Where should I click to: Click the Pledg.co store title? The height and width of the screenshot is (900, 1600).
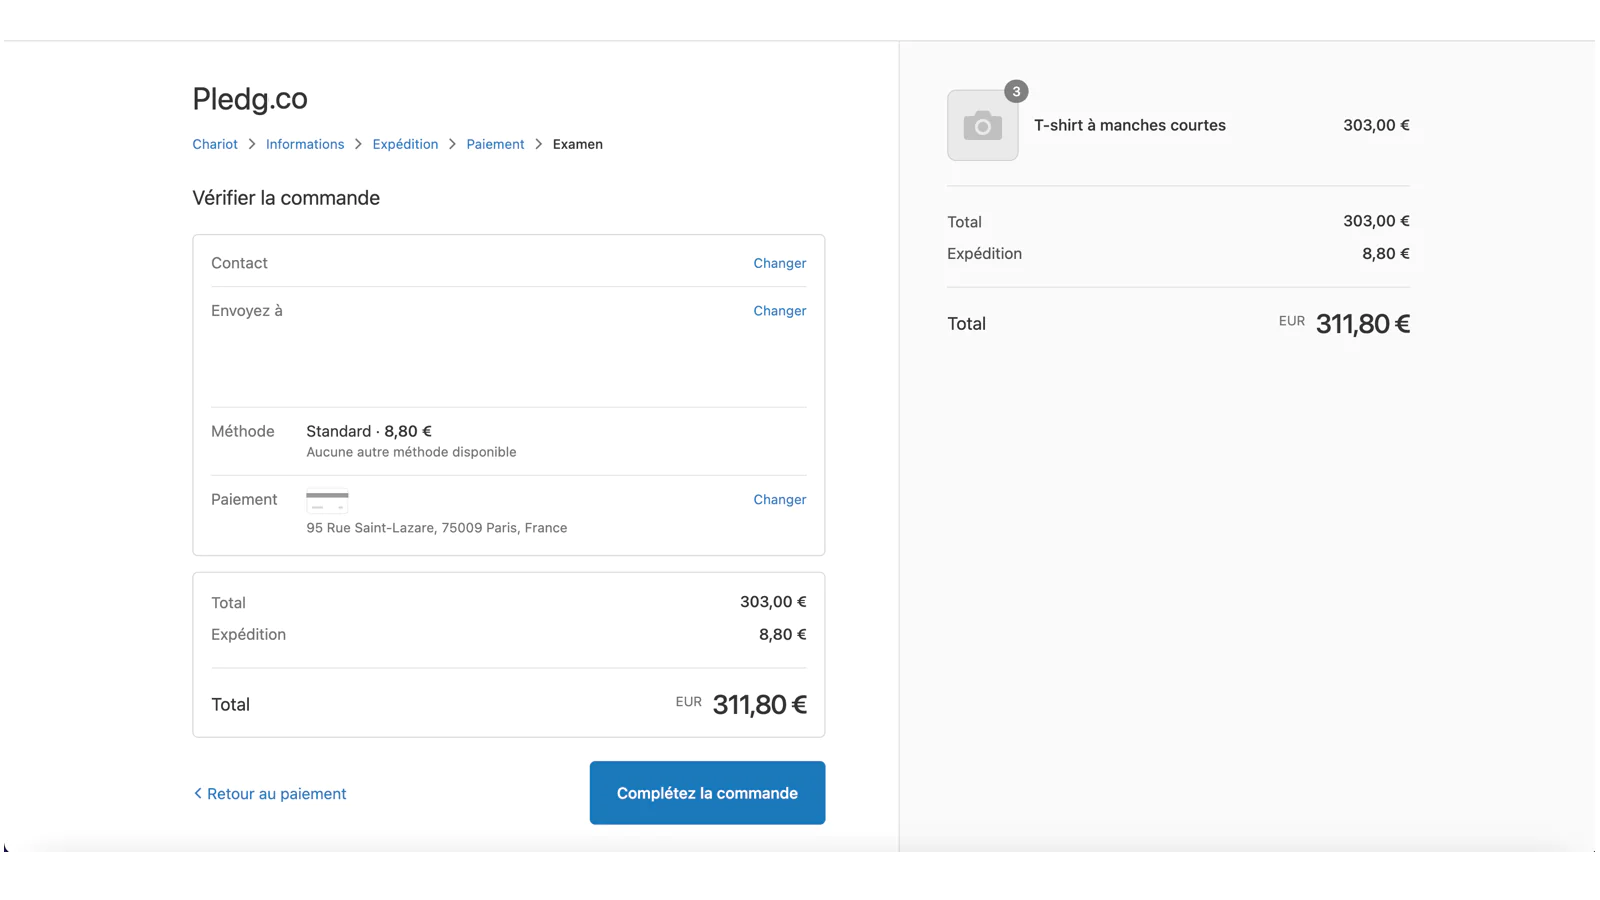[x=250, y=99]
